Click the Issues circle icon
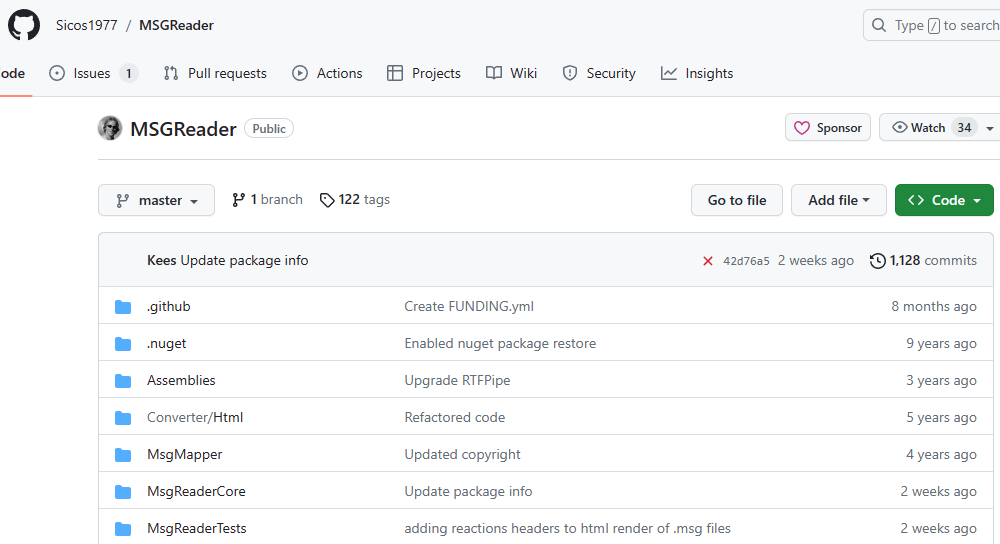 point(57,73)
